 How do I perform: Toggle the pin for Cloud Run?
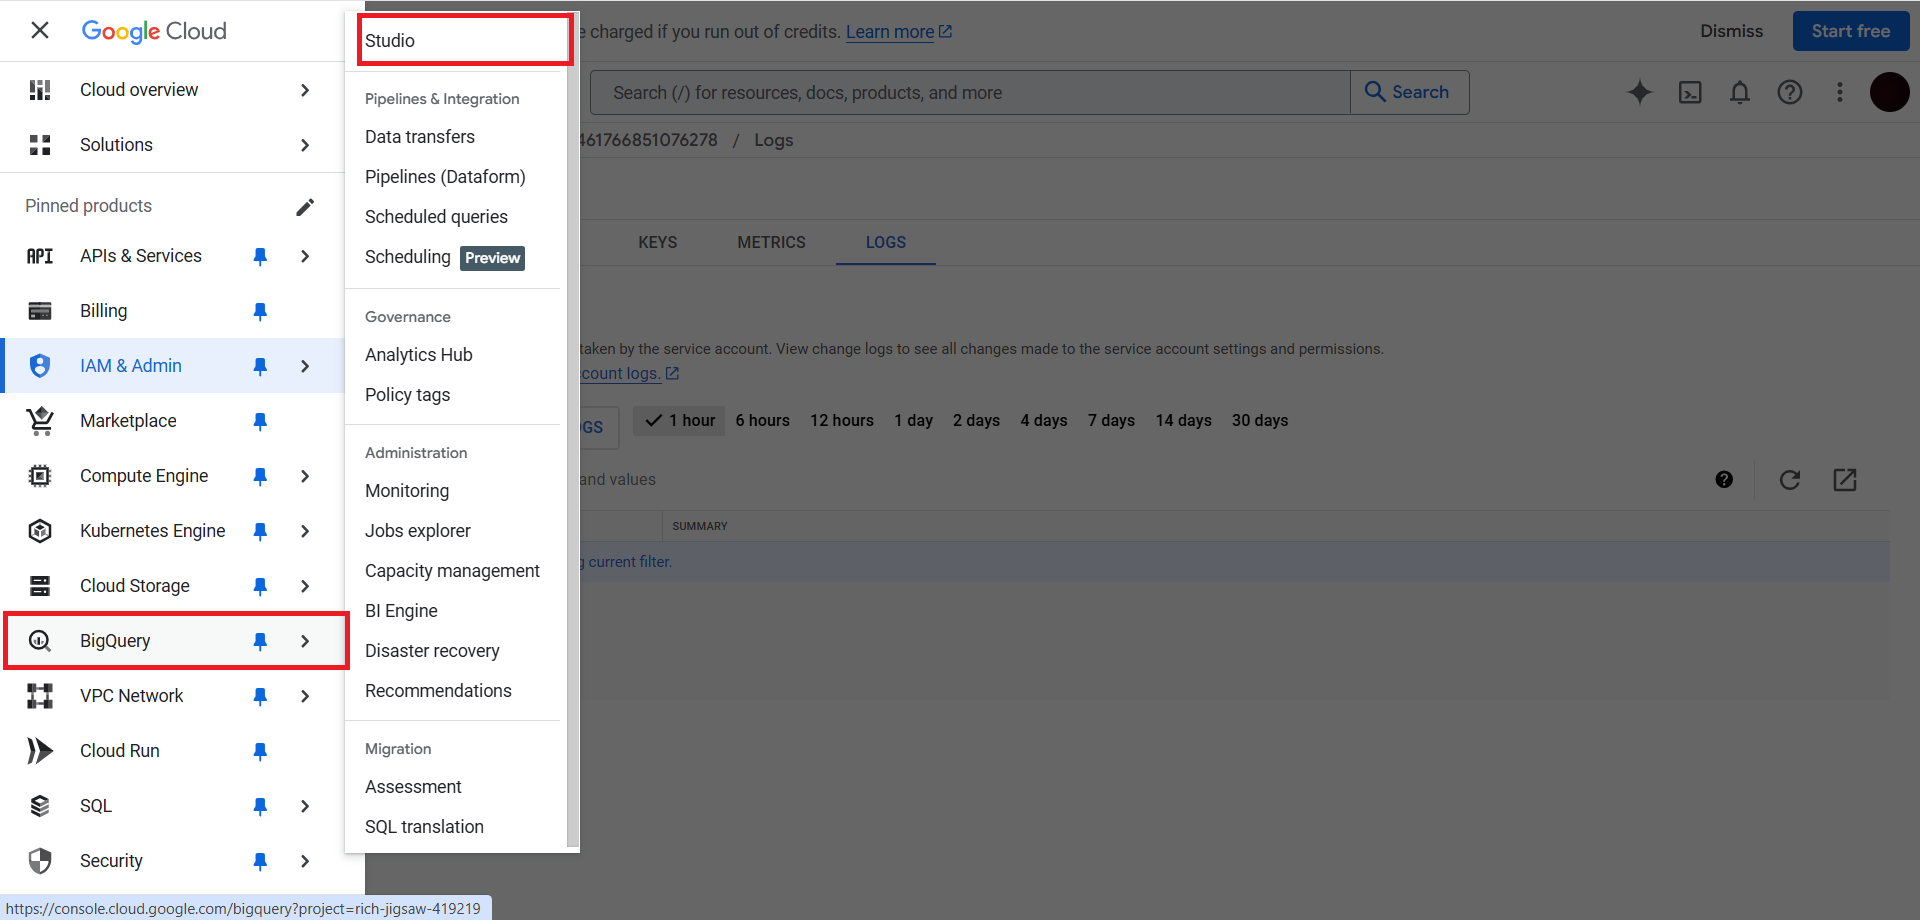point(260,751)
